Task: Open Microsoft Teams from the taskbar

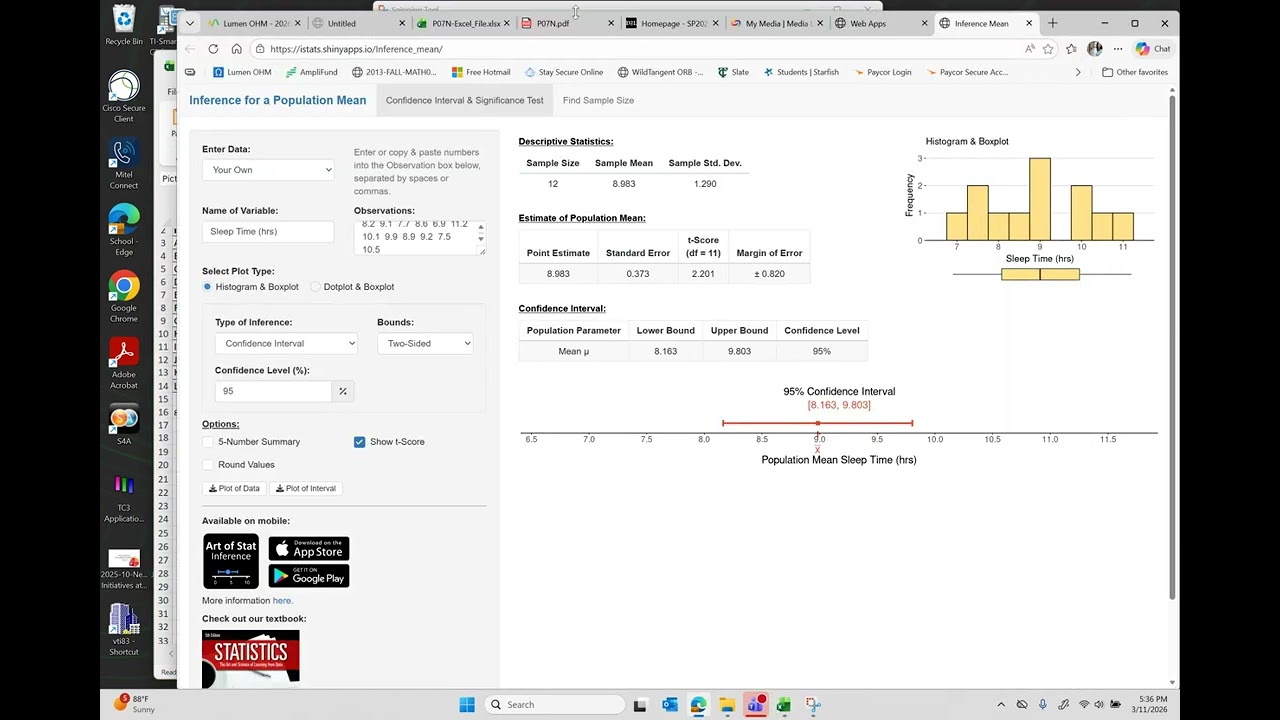Action: [x=756, y=704]
